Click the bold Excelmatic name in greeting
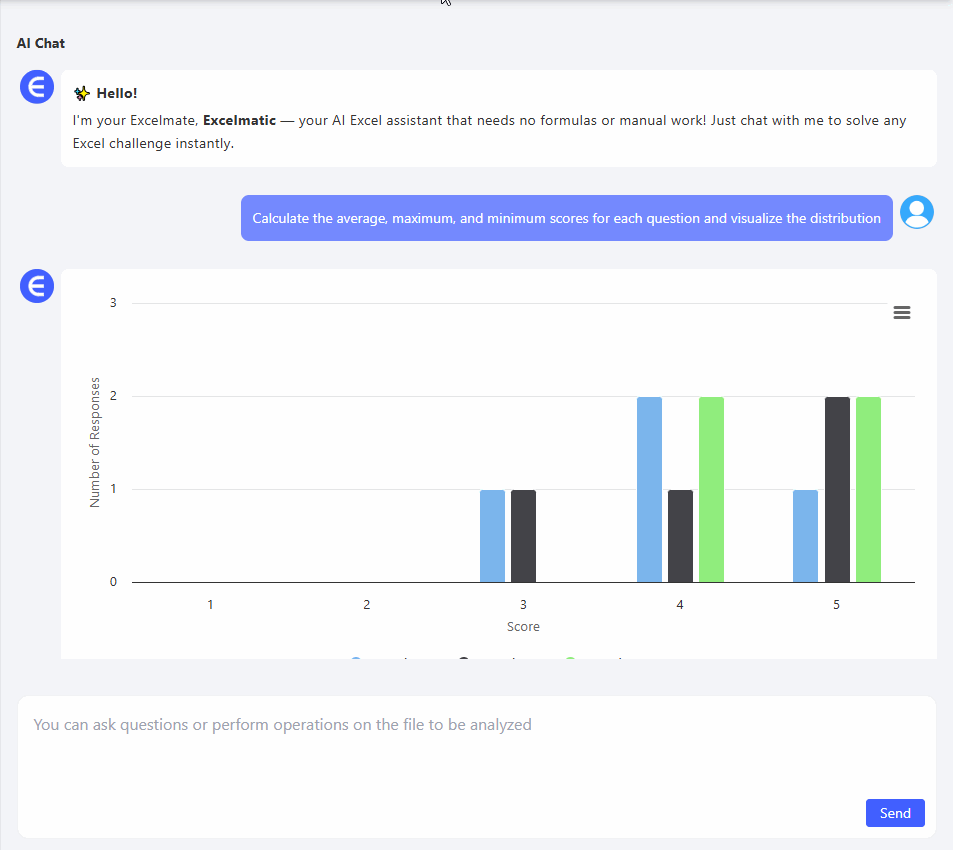The width and height of the screenshot is (953, 850). [x=238, y=120]
